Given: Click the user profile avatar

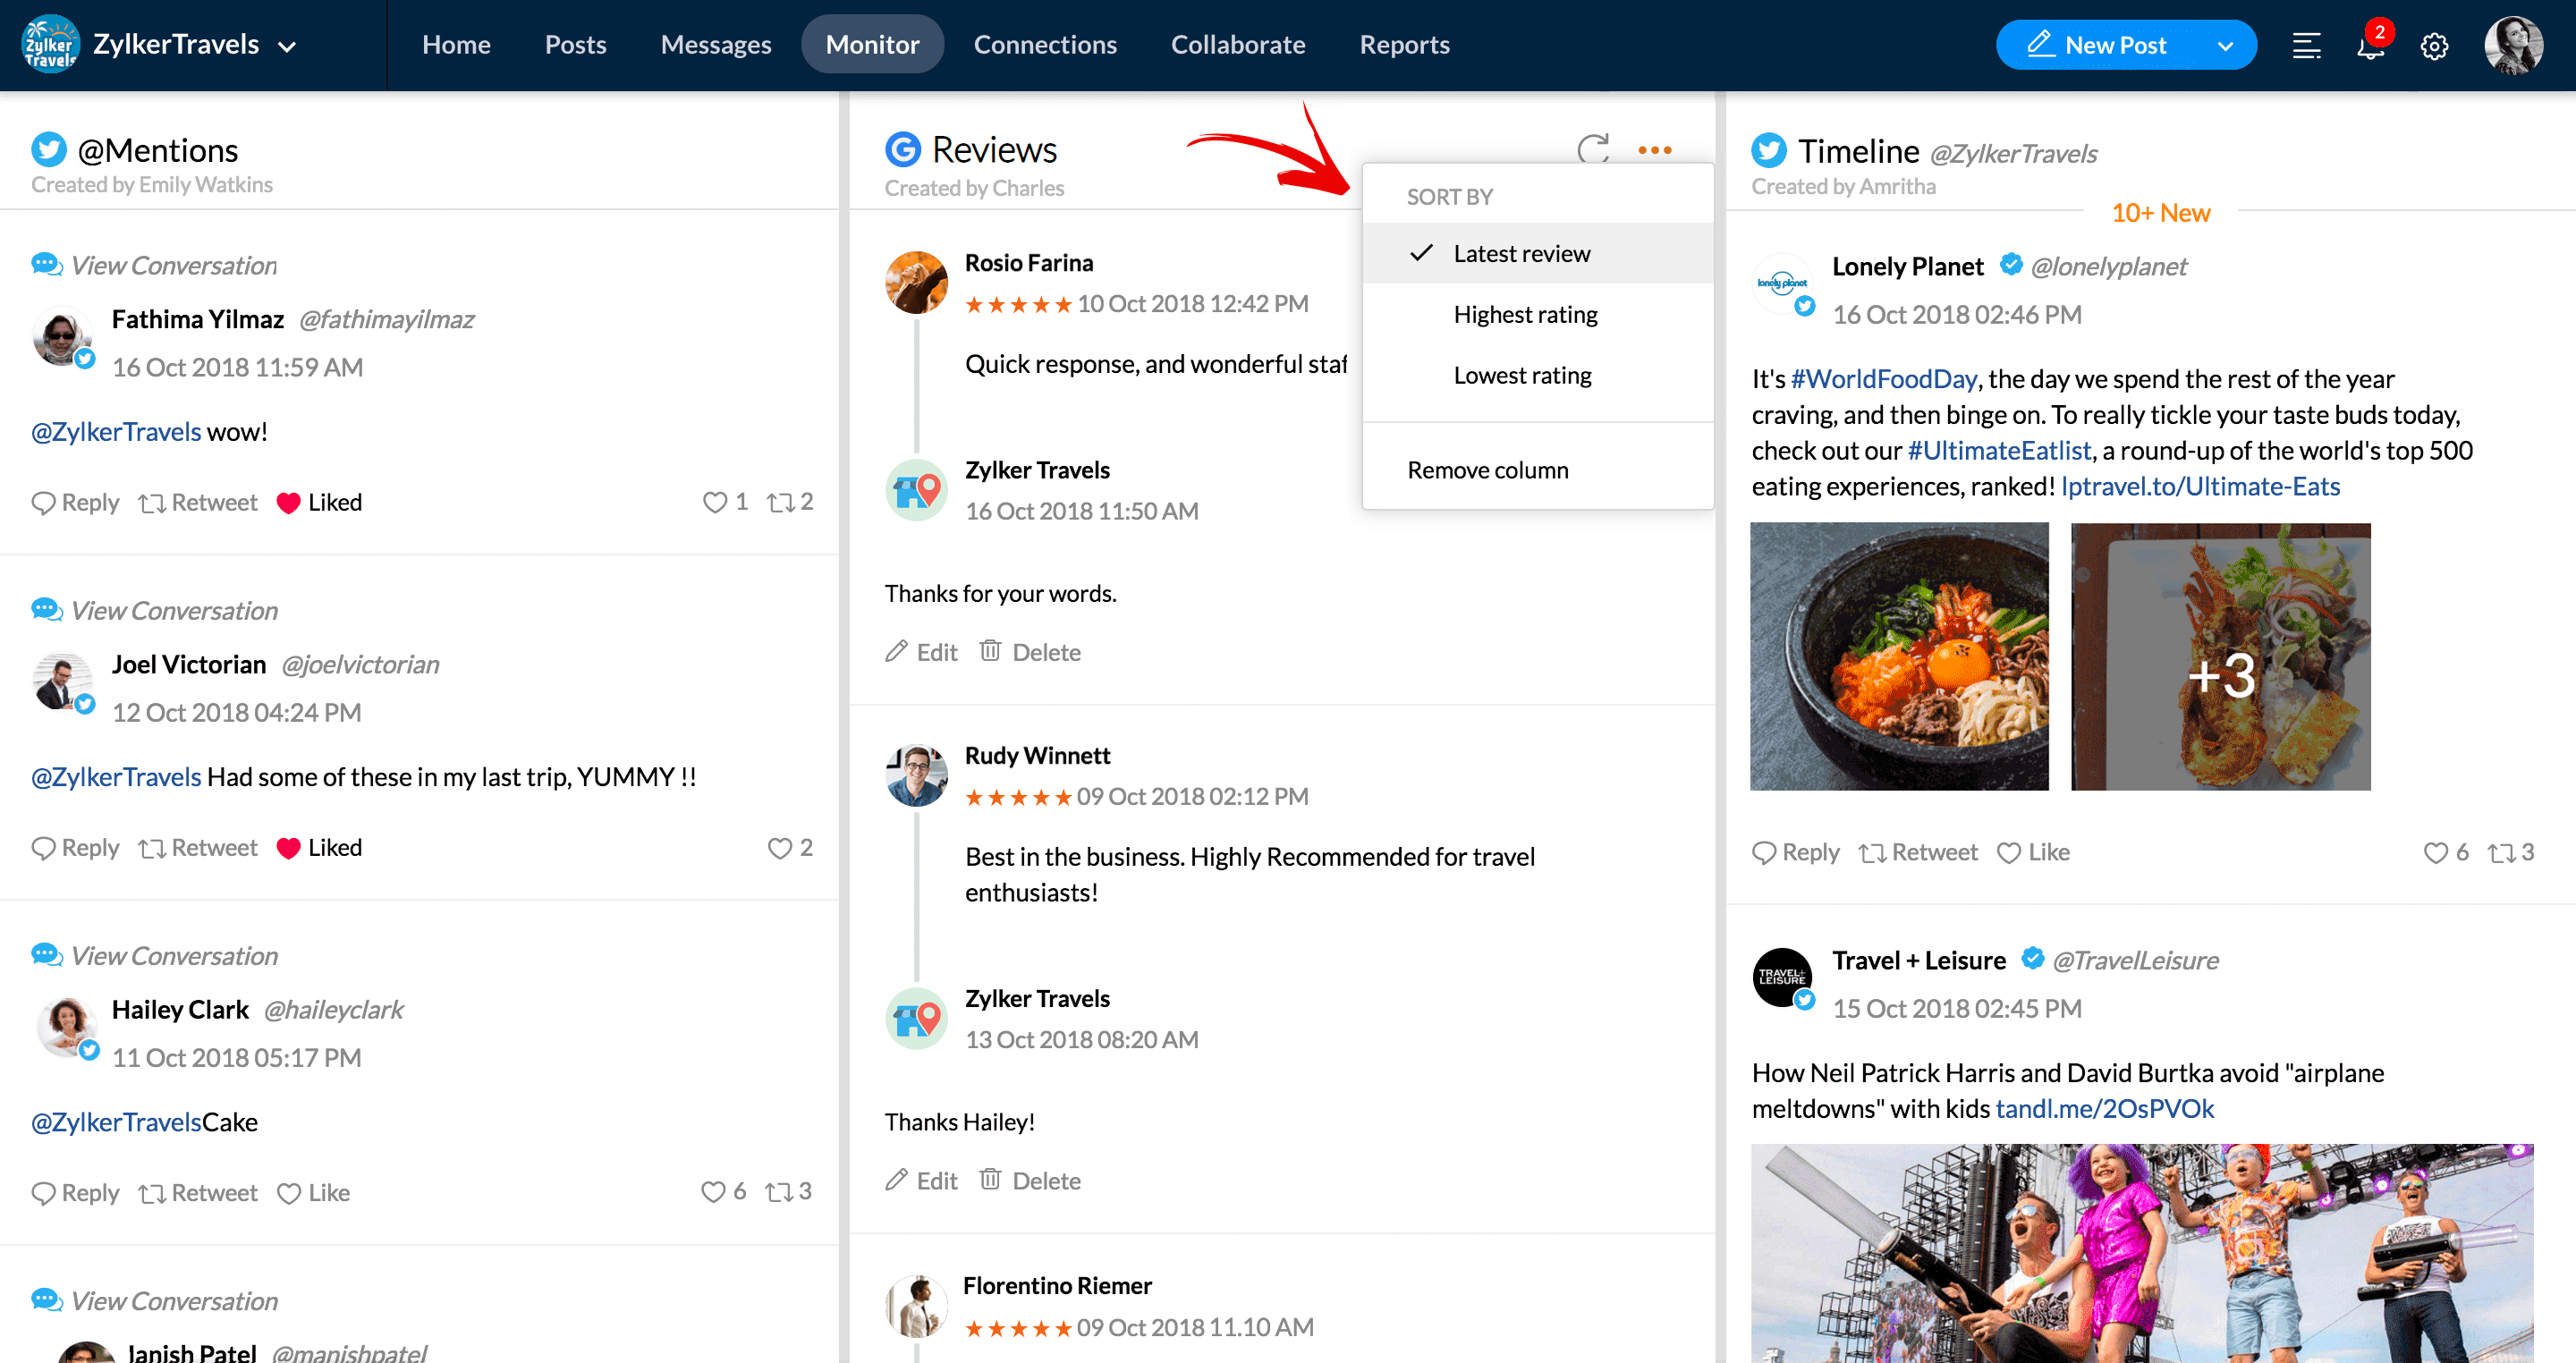Looking at the screenshot, I should [2513, 45].
